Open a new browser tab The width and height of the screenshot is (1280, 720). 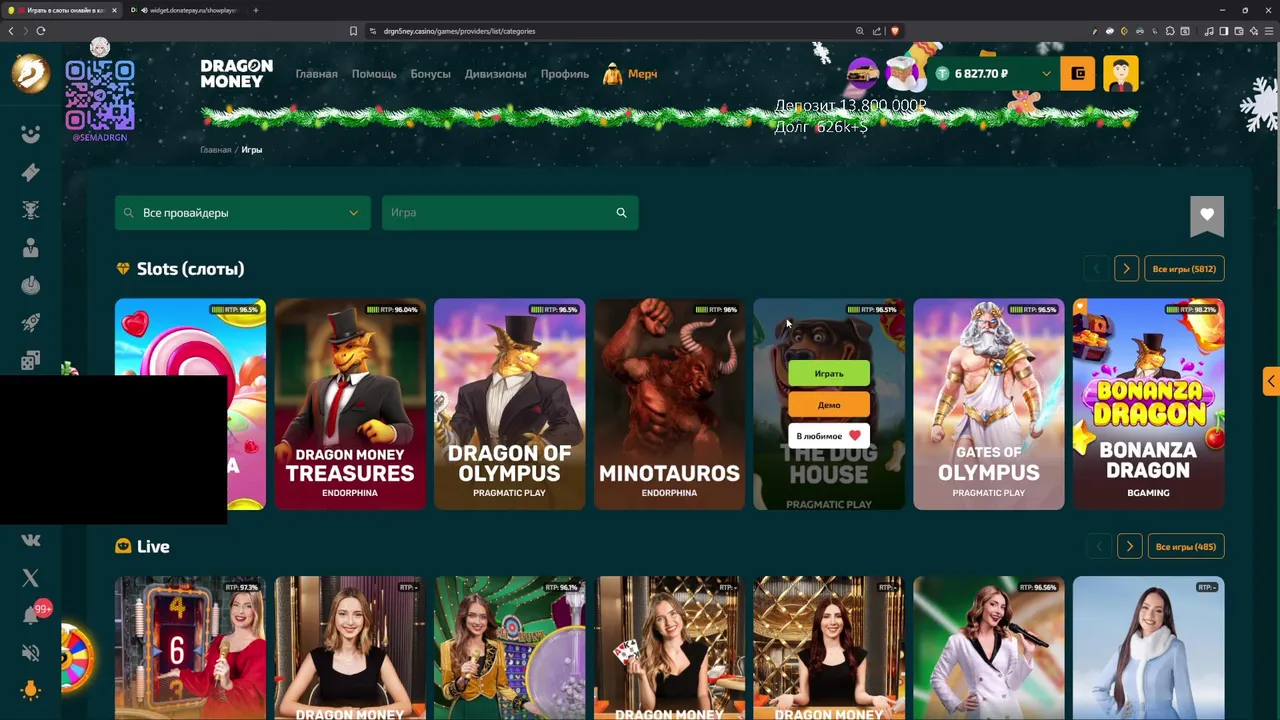(256, 10)
